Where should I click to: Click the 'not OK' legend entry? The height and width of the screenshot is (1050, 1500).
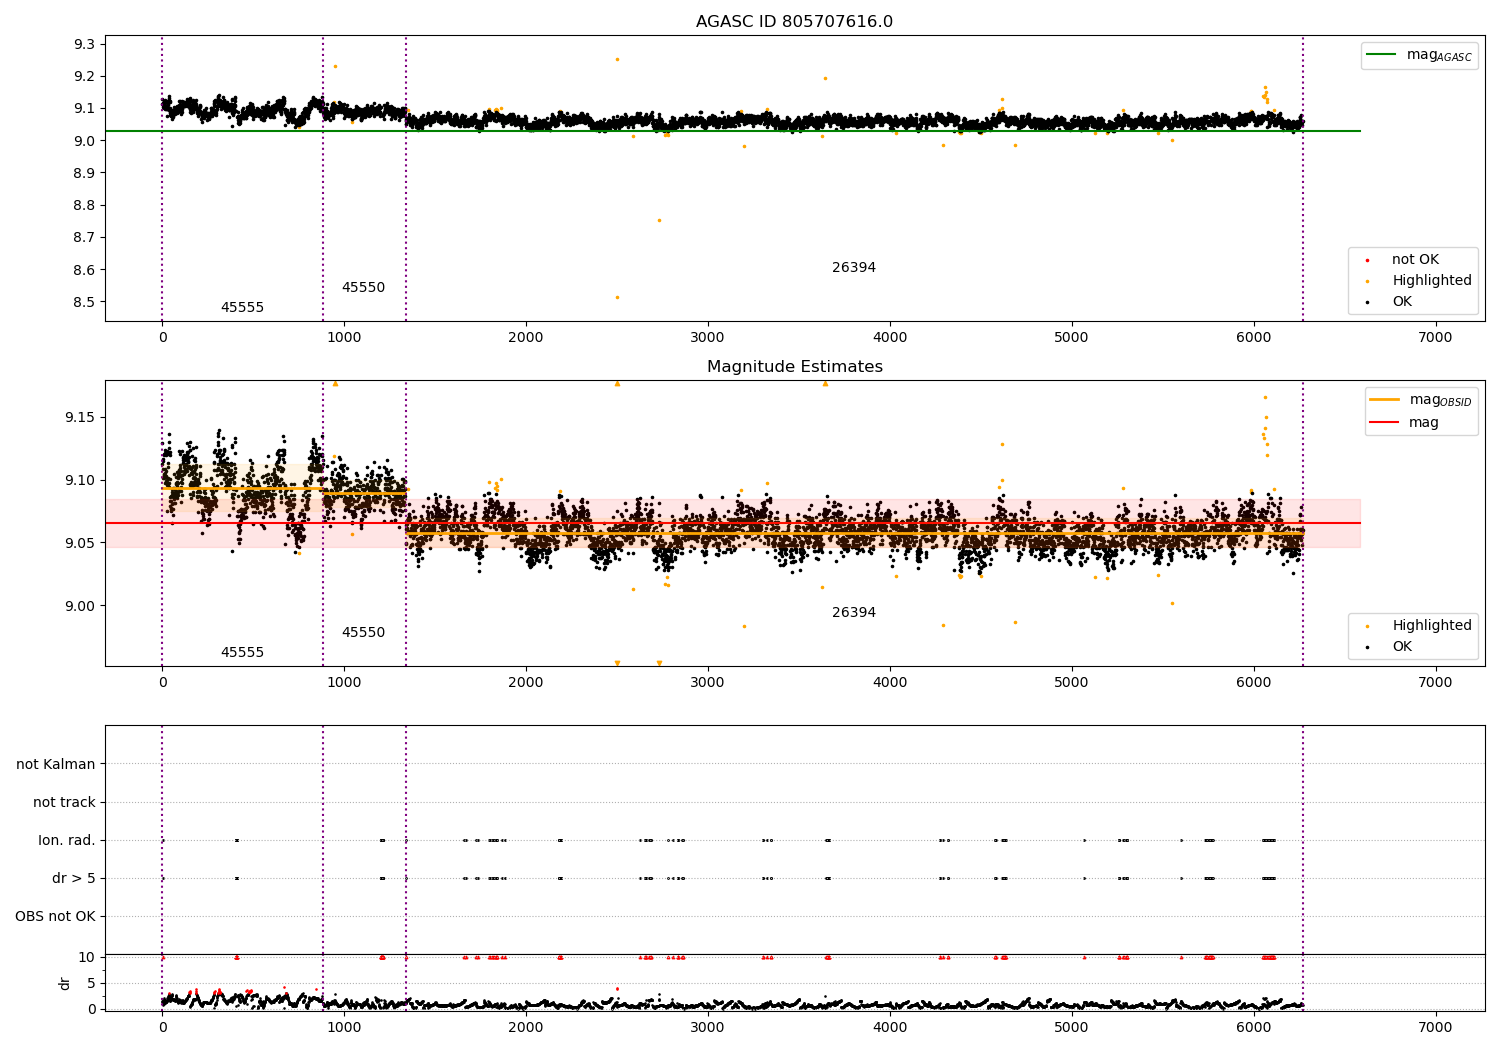click(x=1415, y=260)
